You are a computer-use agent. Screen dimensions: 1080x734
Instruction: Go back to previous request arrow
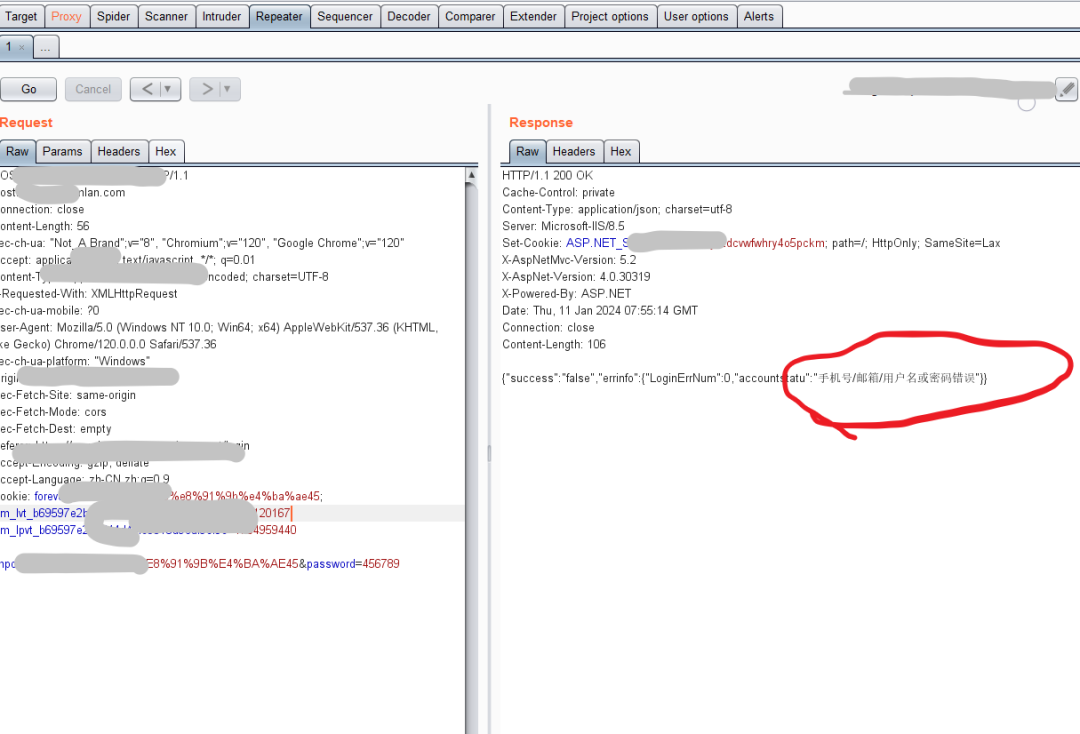pos(147,89)
